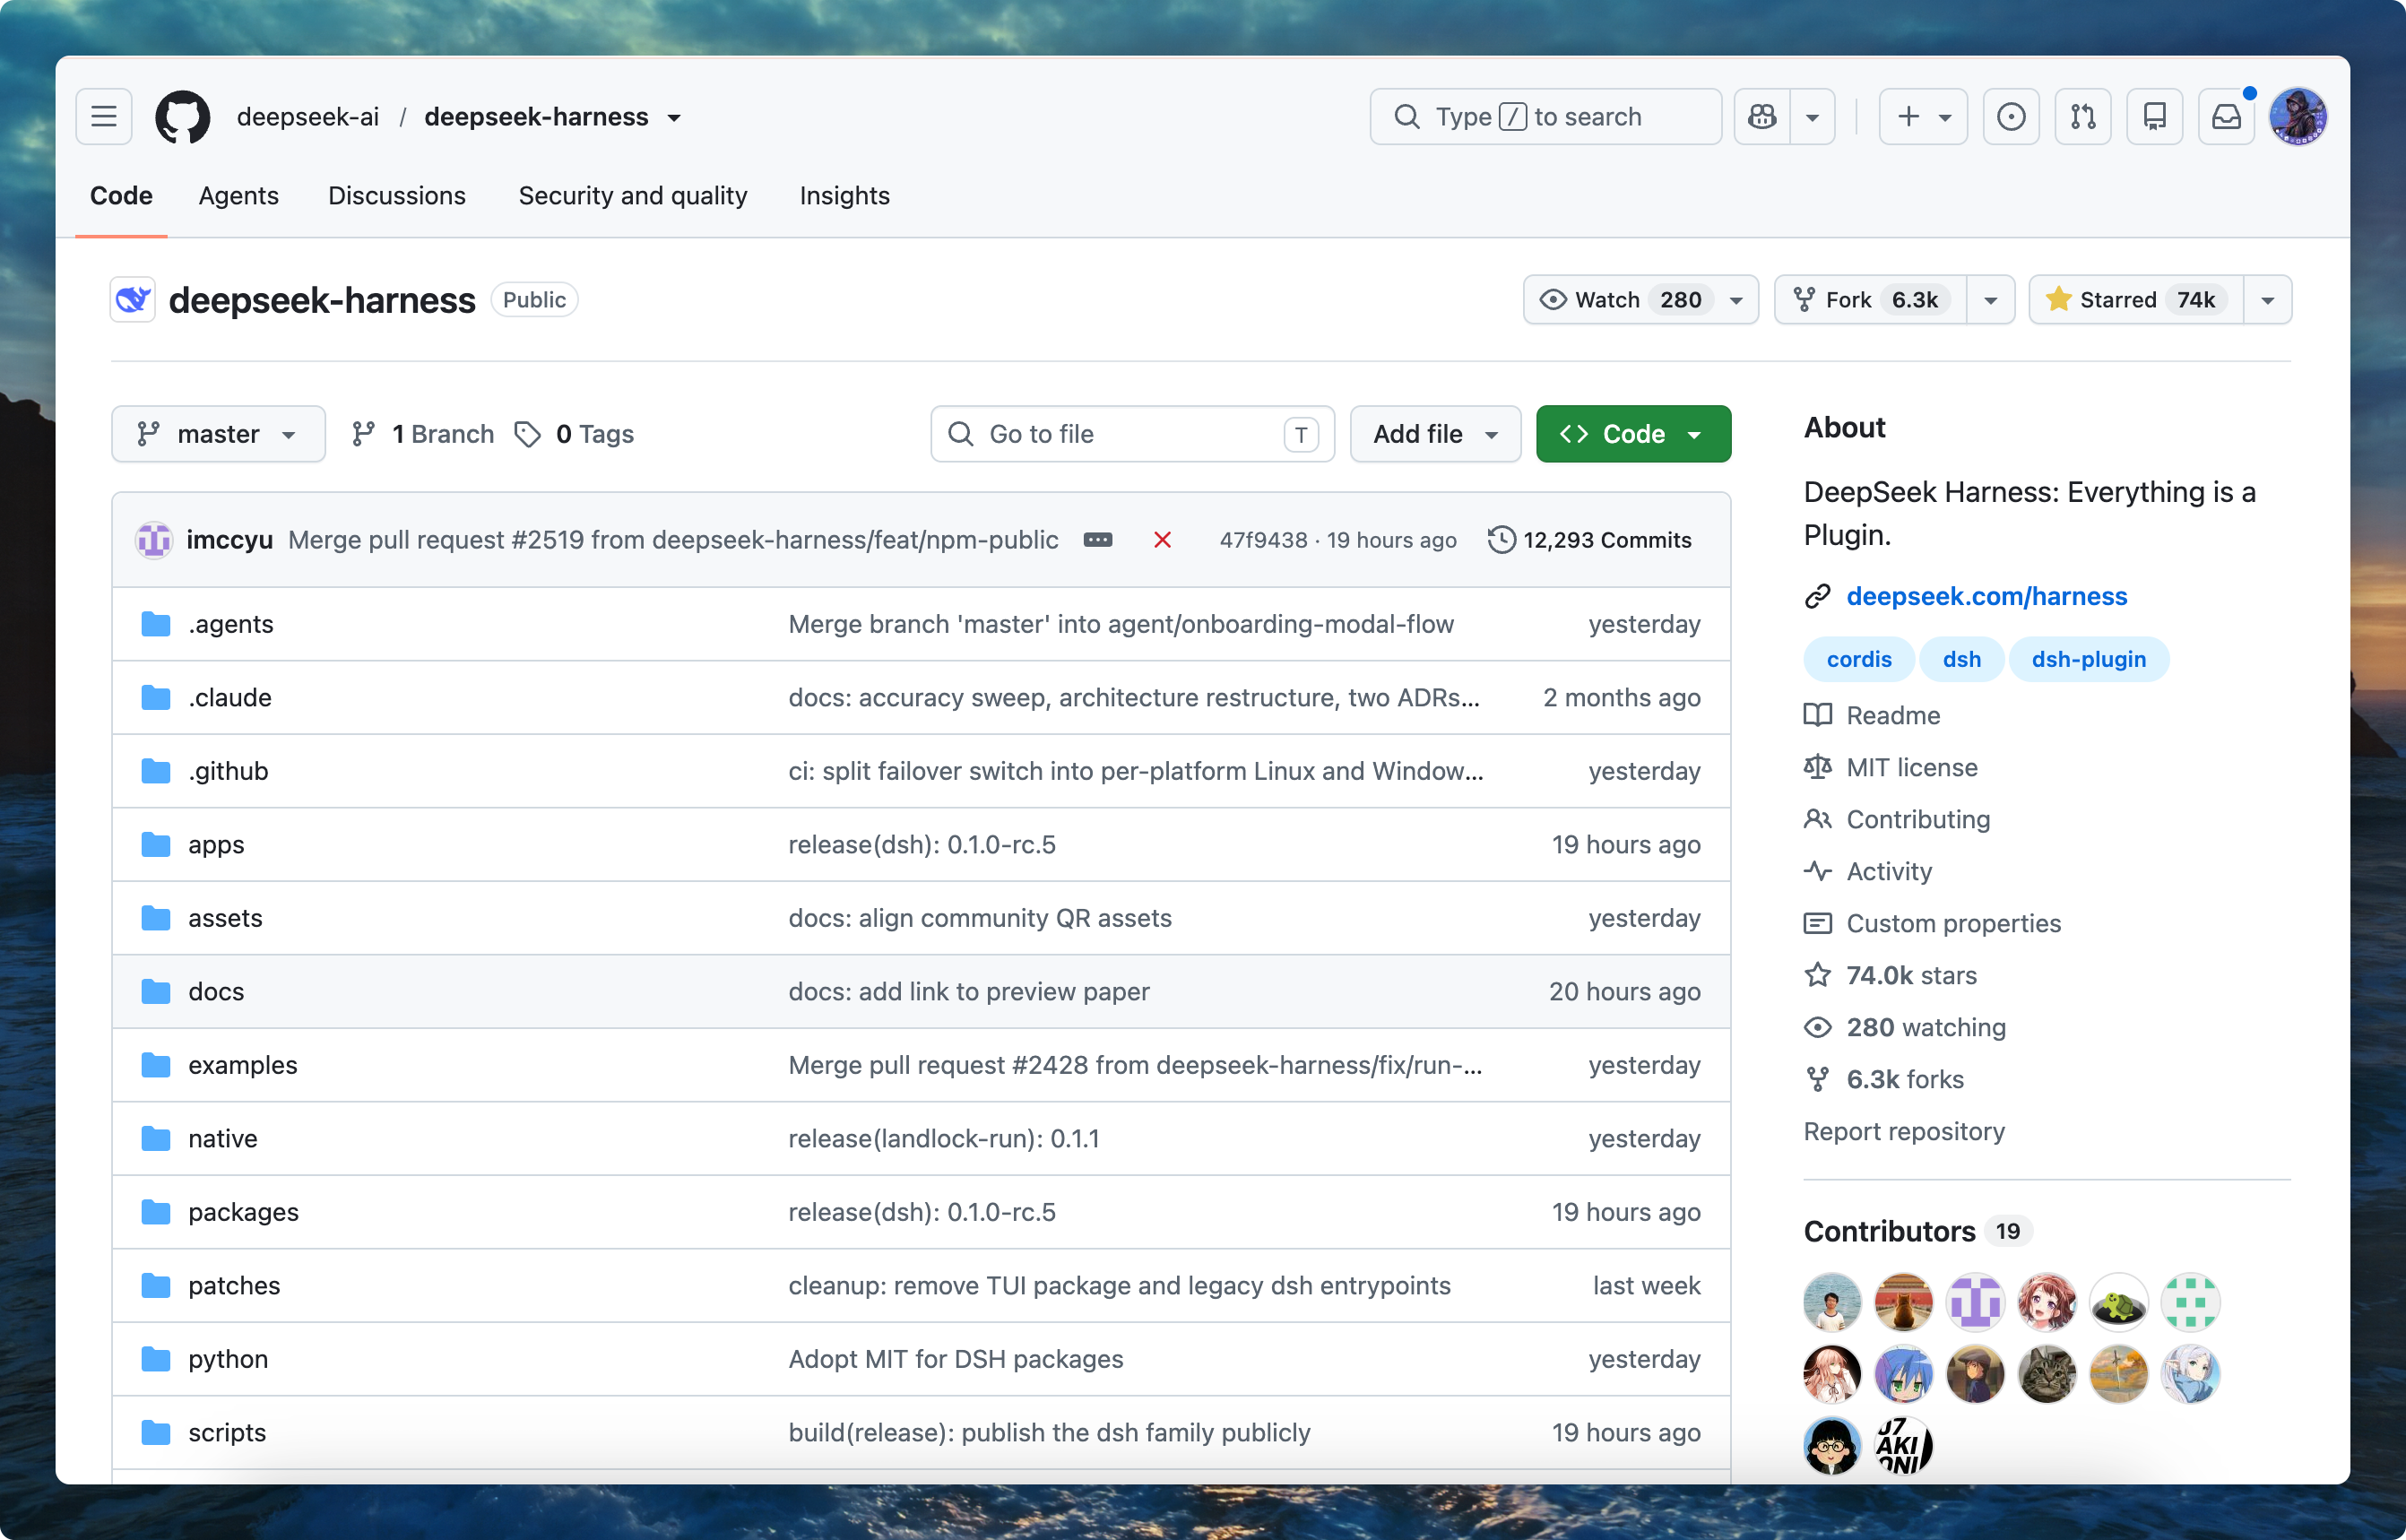Screen dimensions: 2406x1540
Task: Open commit 'release(landlock-run): 0.1.1'
Action: tap(944, 1138)
